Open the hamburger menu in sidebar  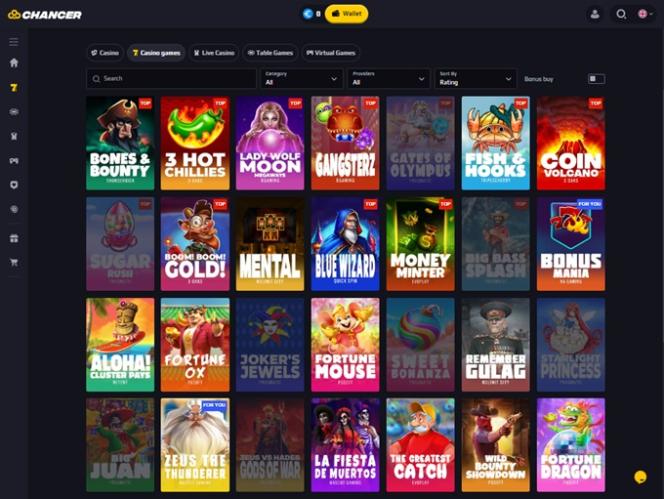[14, 42]
